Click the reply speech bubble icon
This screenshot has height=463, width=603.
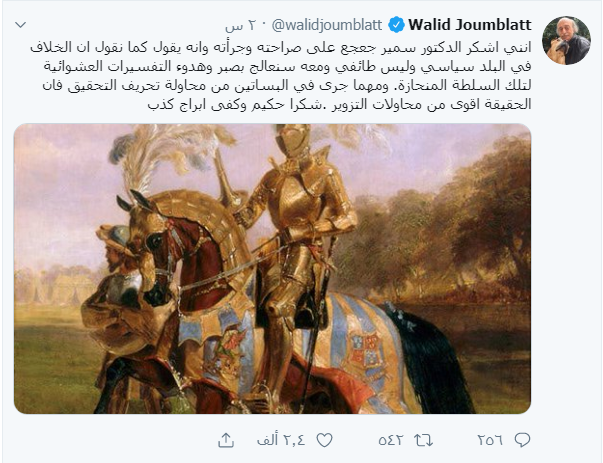[x=522, y=440]
